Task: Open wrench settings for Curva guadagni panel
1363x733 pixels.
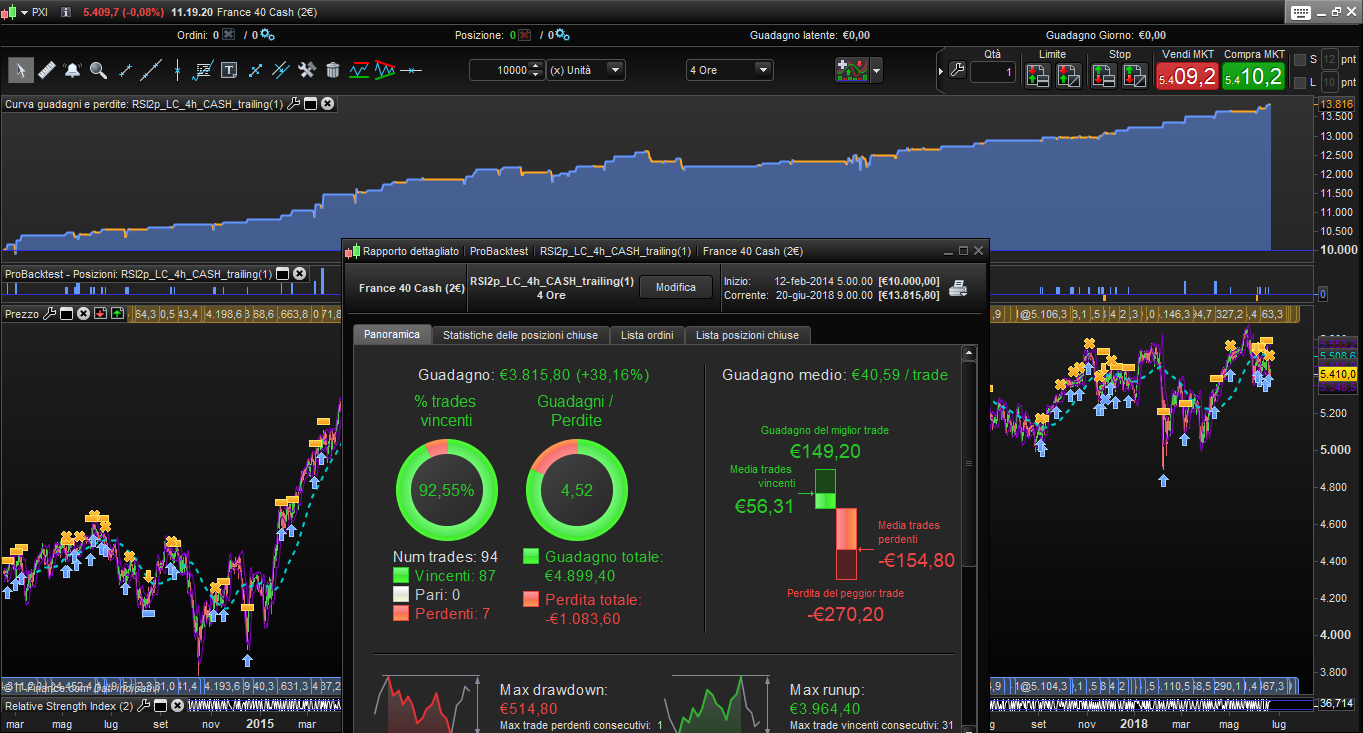Action: point(293,103)
